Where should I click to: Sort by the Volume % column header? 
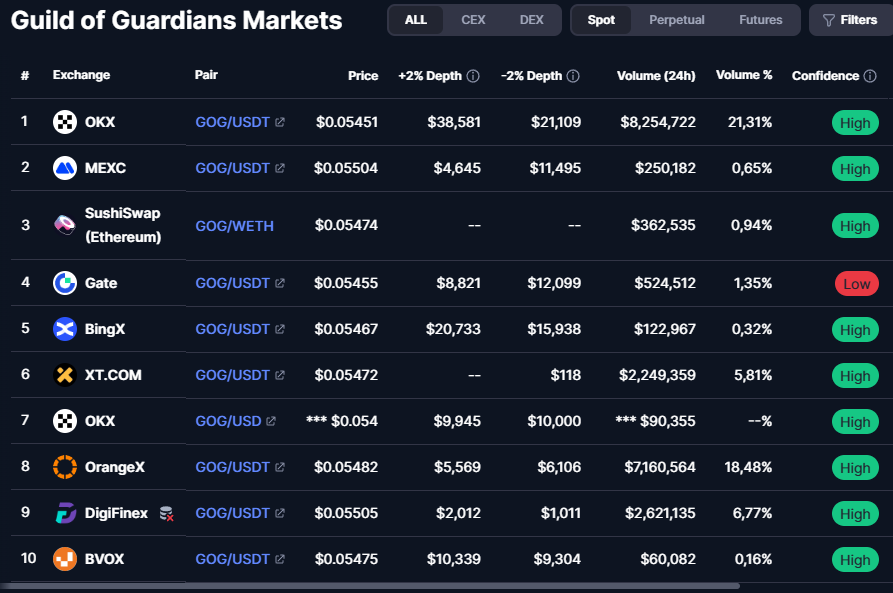click(744, 75)
